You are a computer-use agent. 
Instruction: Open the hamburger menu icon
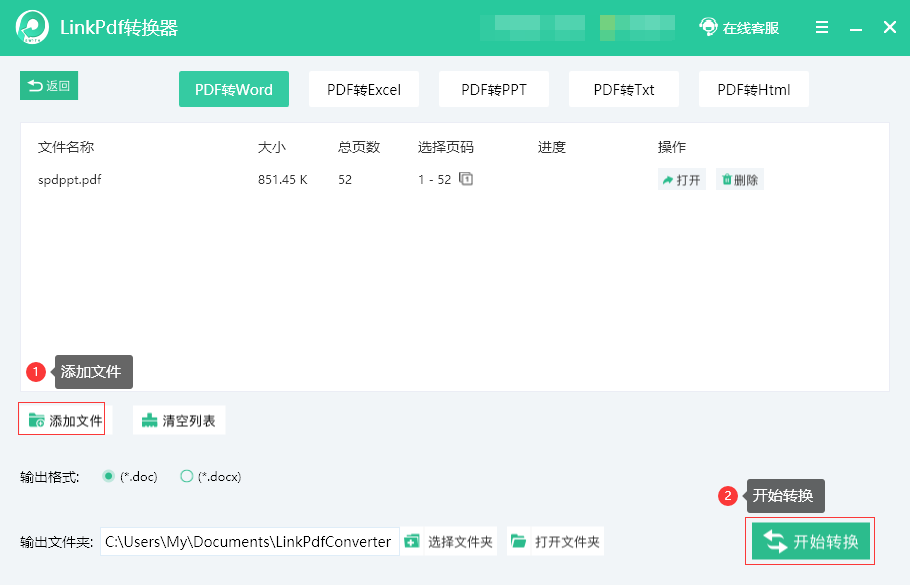pyautogui.click(x=822, y=27)
